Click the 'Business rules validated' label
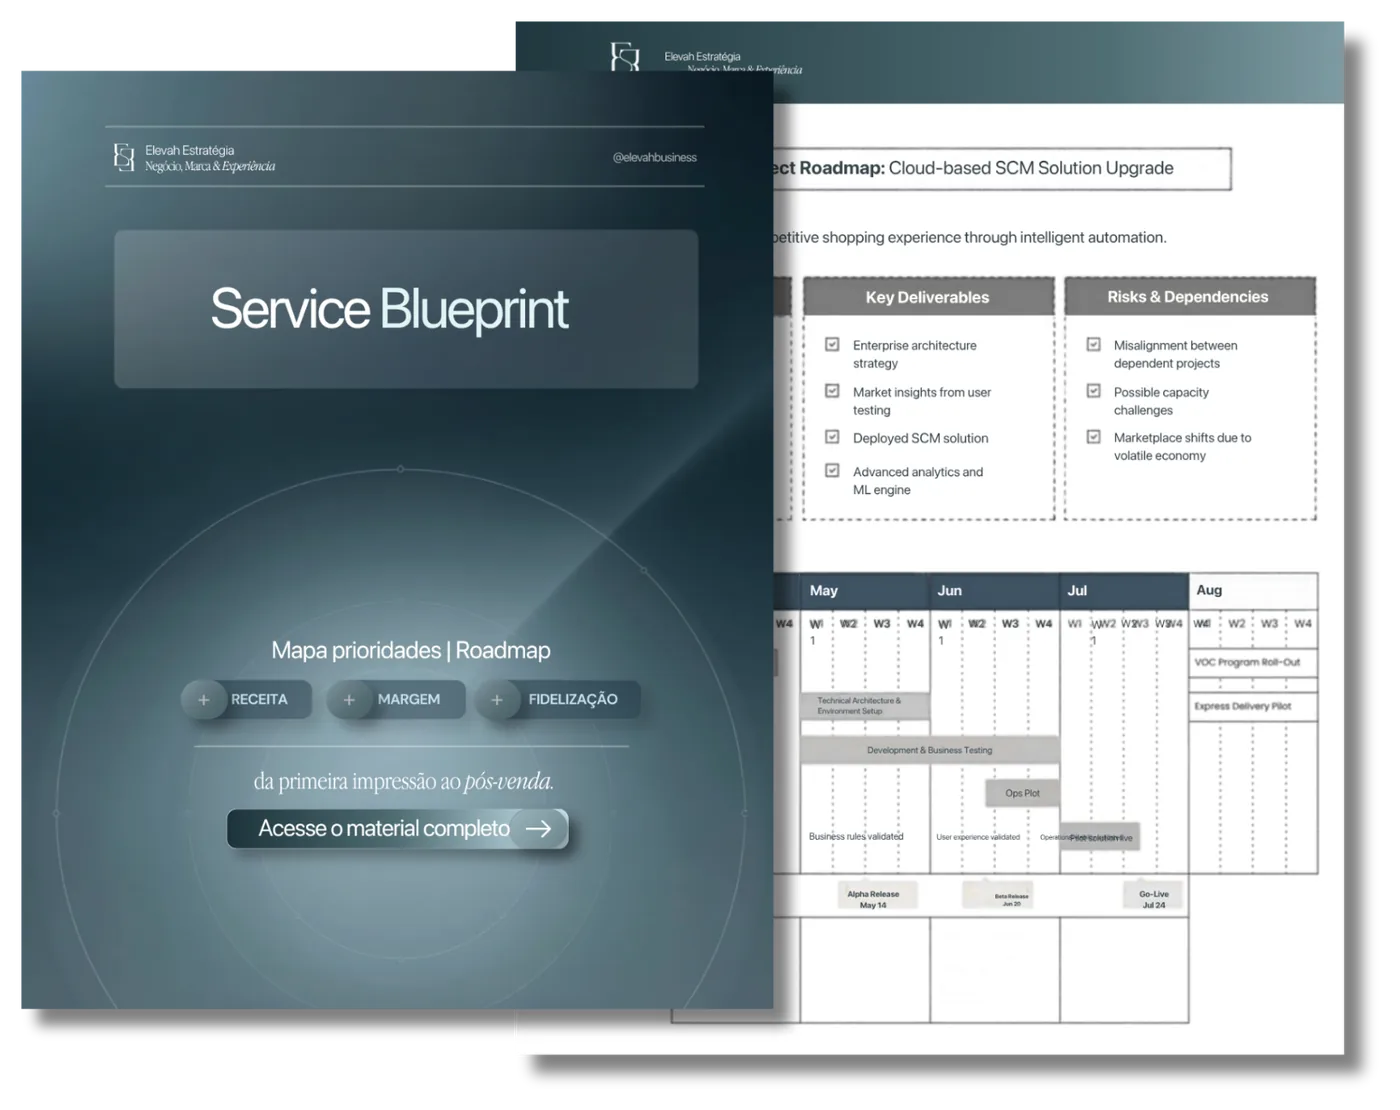The width and height of the screenshot is (1400, 1110). pos(856,837)
